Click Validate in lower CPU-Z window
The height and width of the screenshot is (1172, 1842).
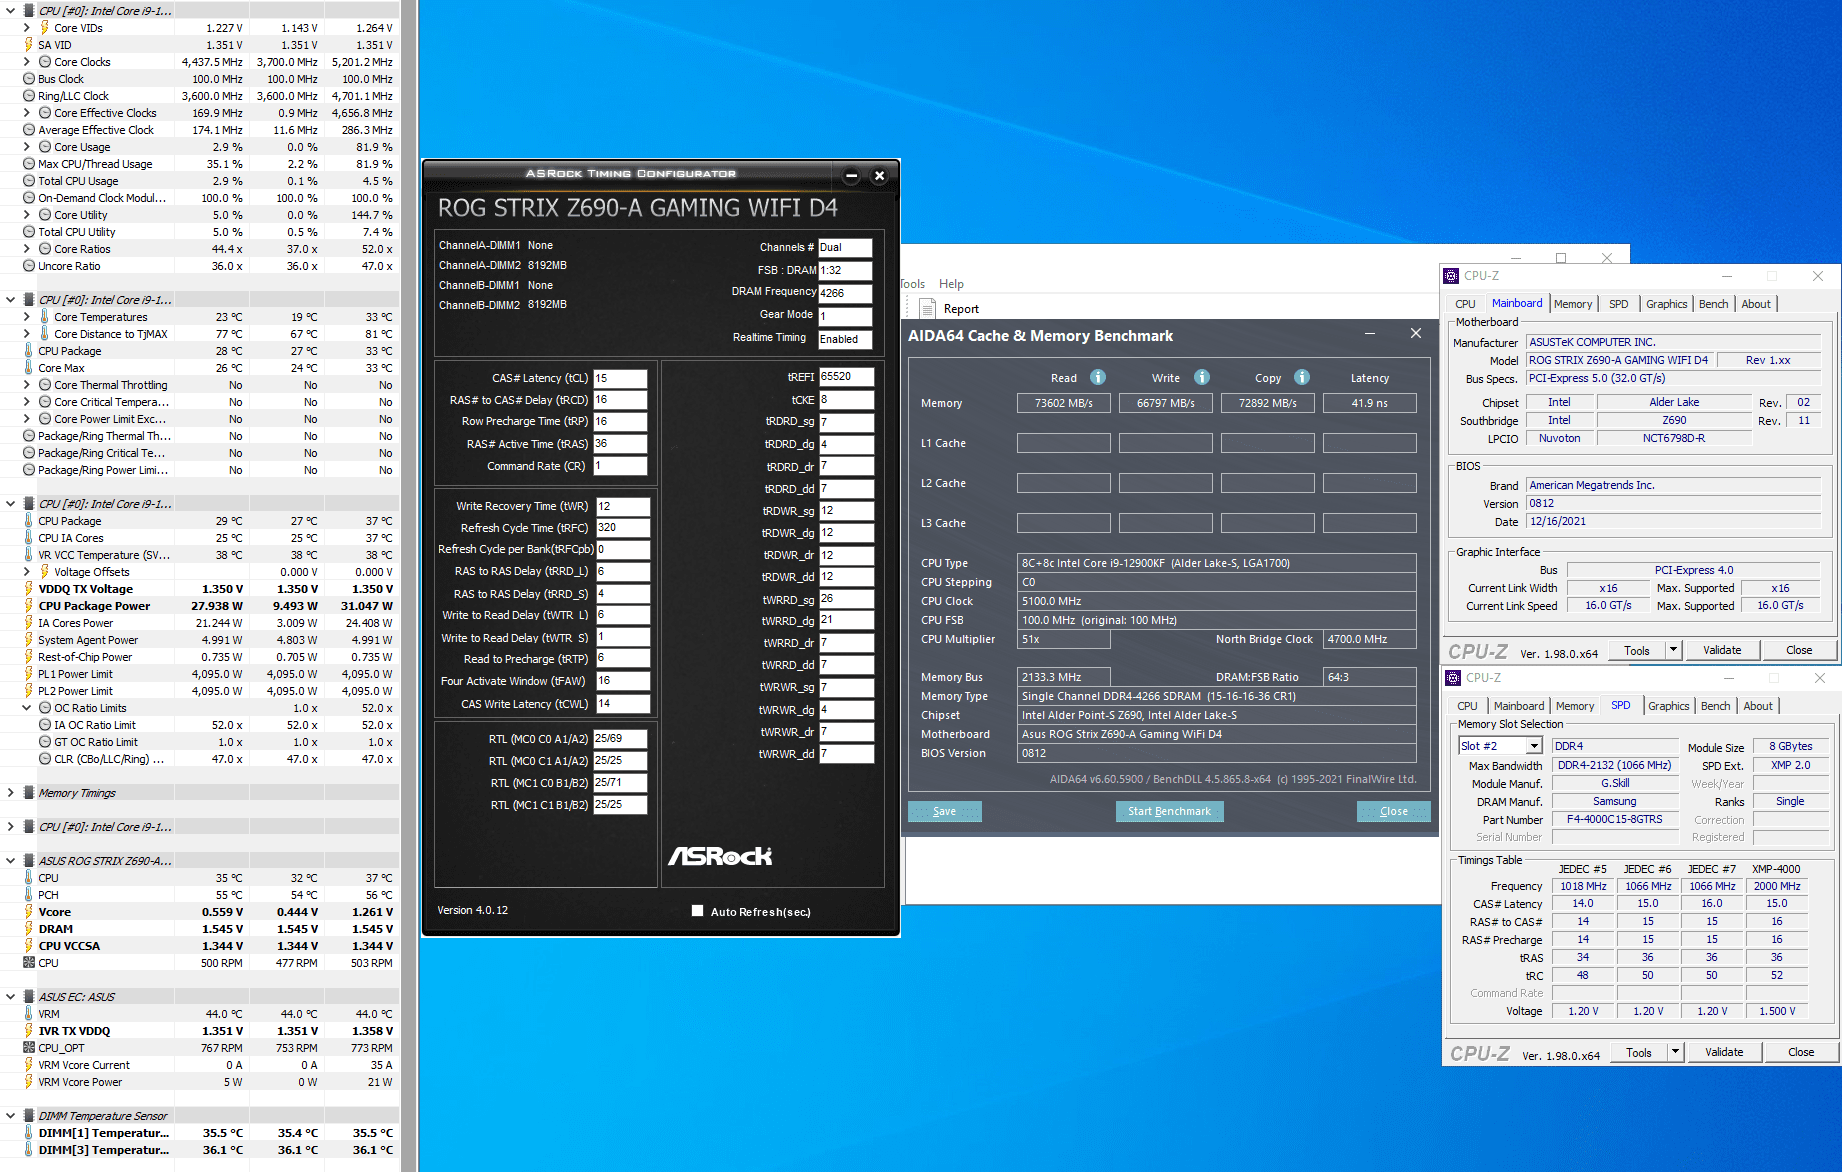(x=1724, y=1052)
